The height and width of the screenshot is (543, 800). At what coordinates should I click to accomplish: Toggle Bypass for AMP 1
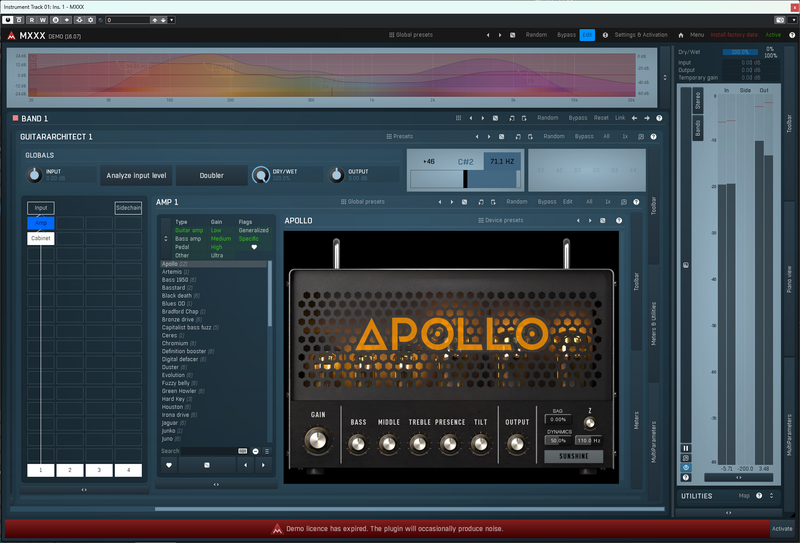coord(547,202)
